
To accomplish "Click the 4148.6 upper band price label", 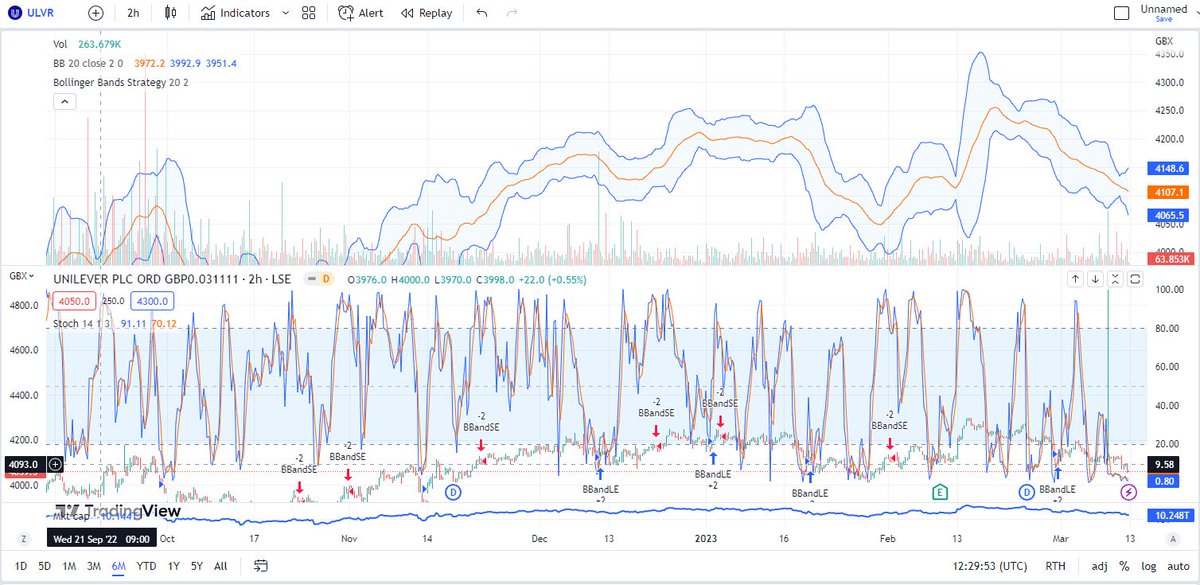I will (x=1169, y=169).
